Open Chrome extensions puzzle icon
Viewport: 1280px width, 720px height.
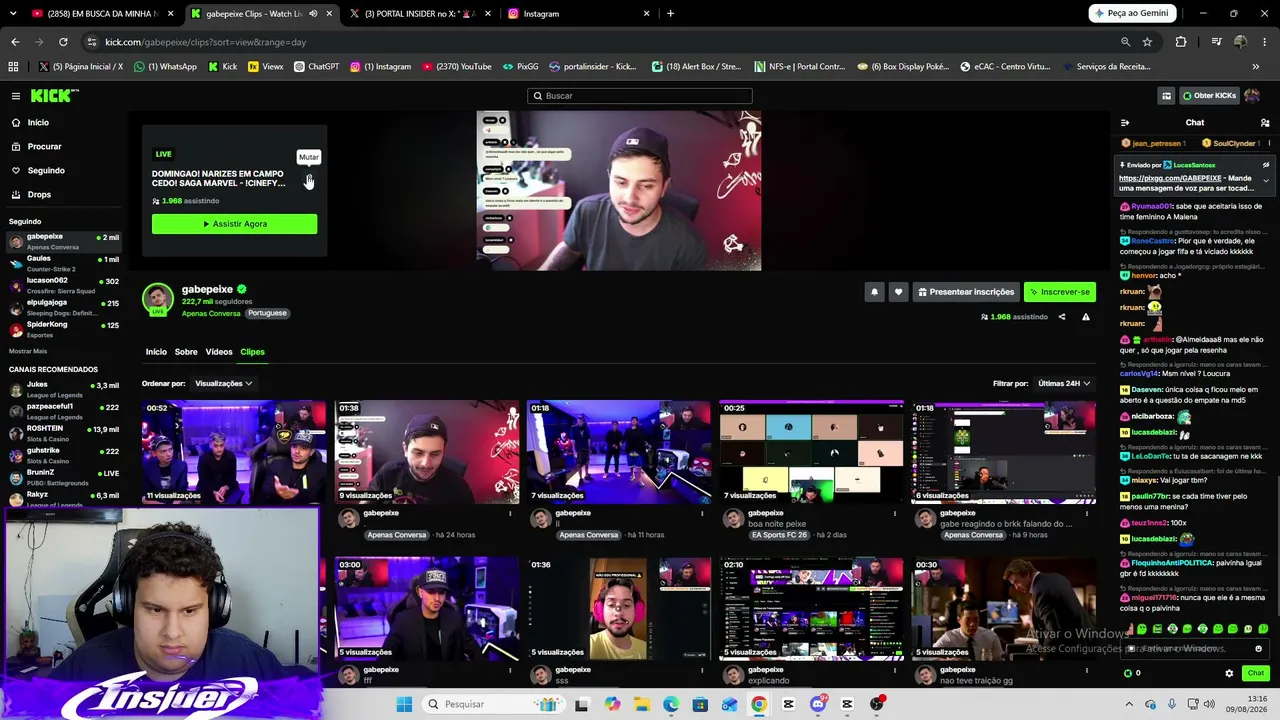1181,42
